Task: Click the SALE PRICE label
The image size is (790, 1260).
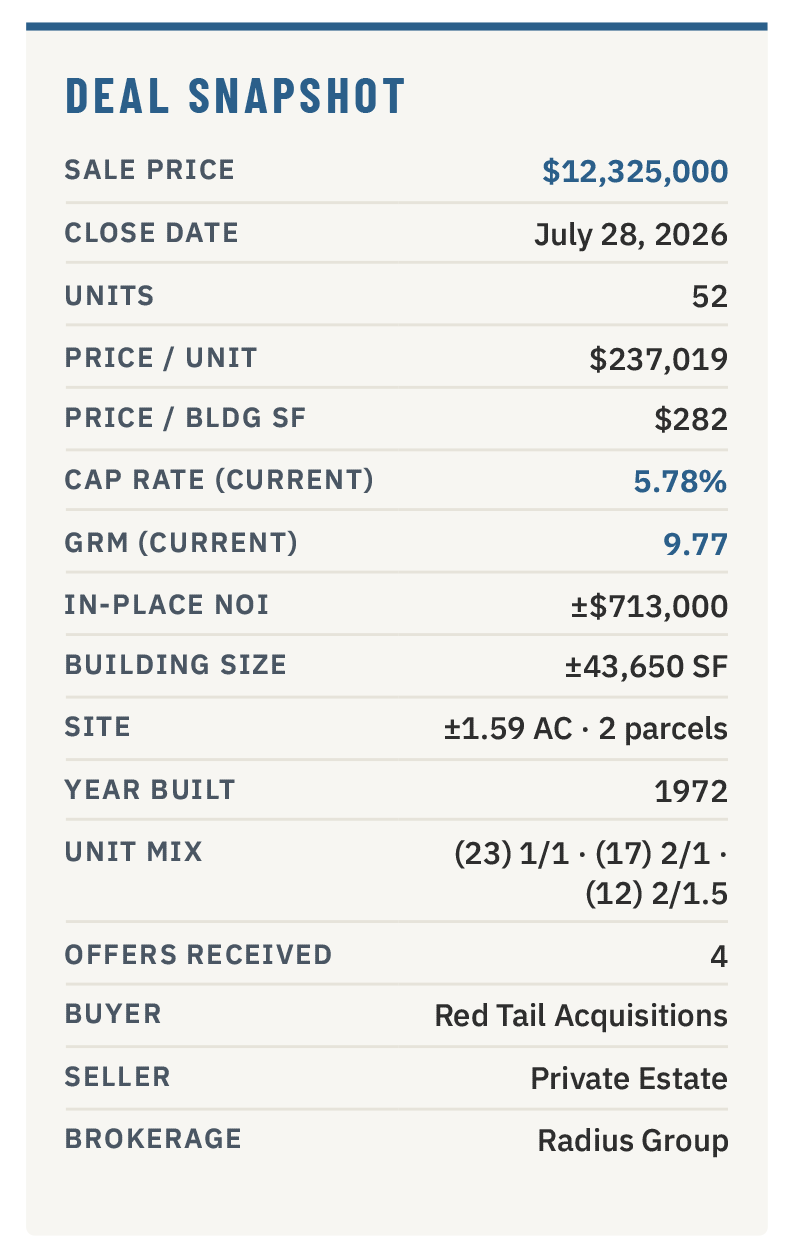Action: coord(150,170)
